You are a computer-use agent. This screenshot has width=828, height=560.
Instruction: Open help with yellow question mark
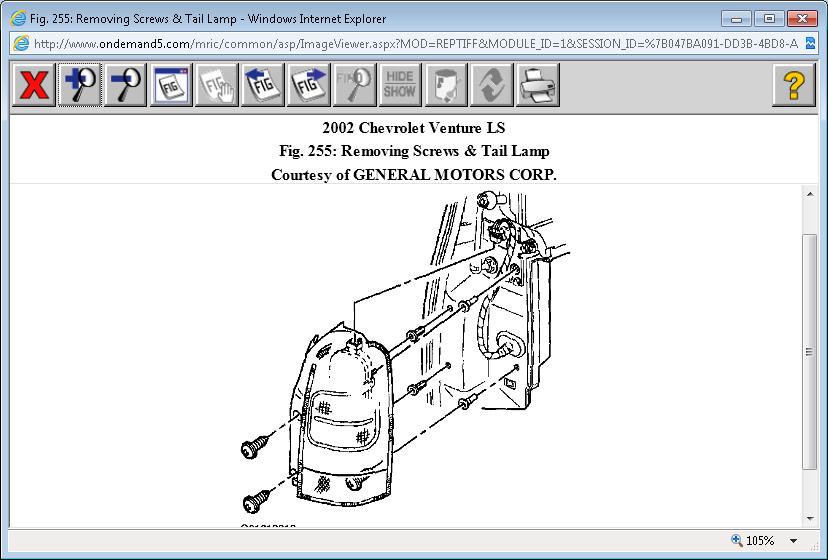coord(794,85)
